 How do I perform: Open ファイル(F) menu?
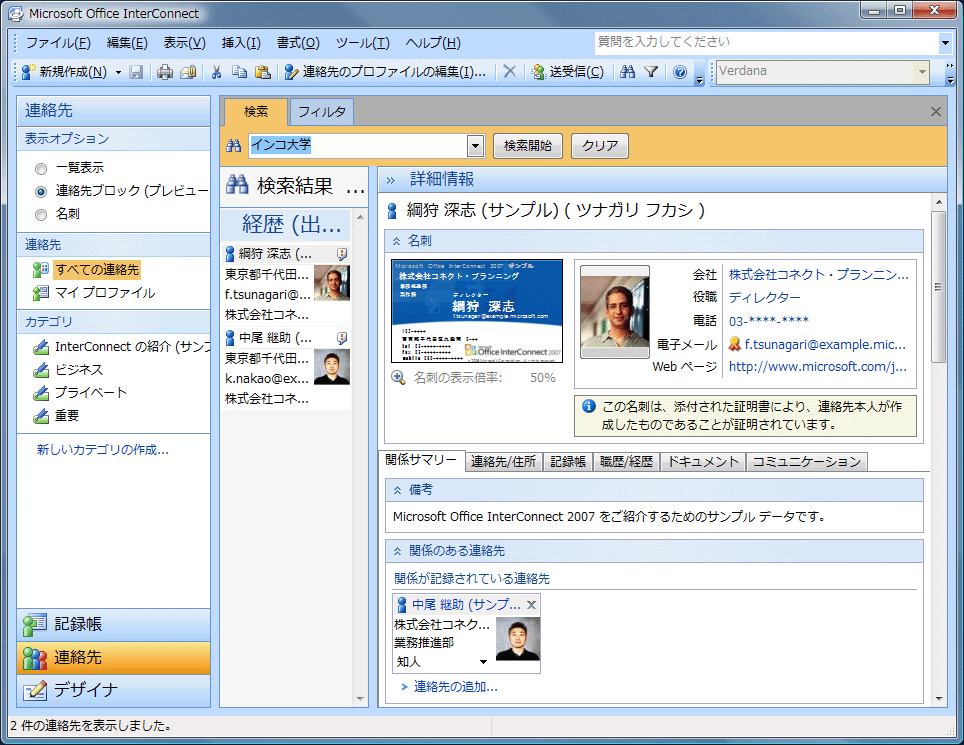click(58, 43)
